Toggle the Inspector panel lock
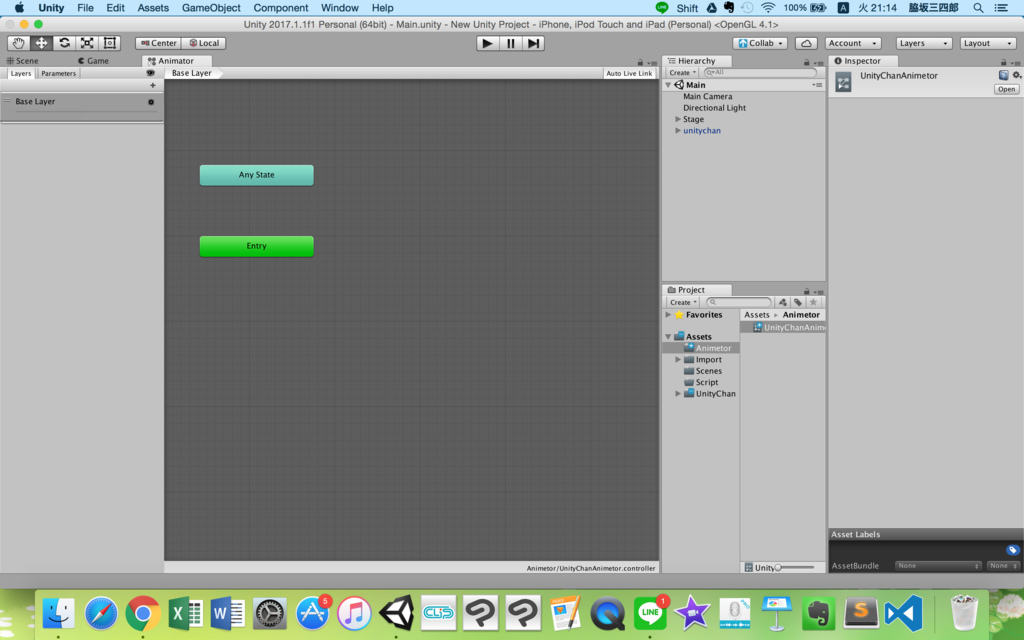This screenshot has width=1024, height=640. (x=1004, y=62)
